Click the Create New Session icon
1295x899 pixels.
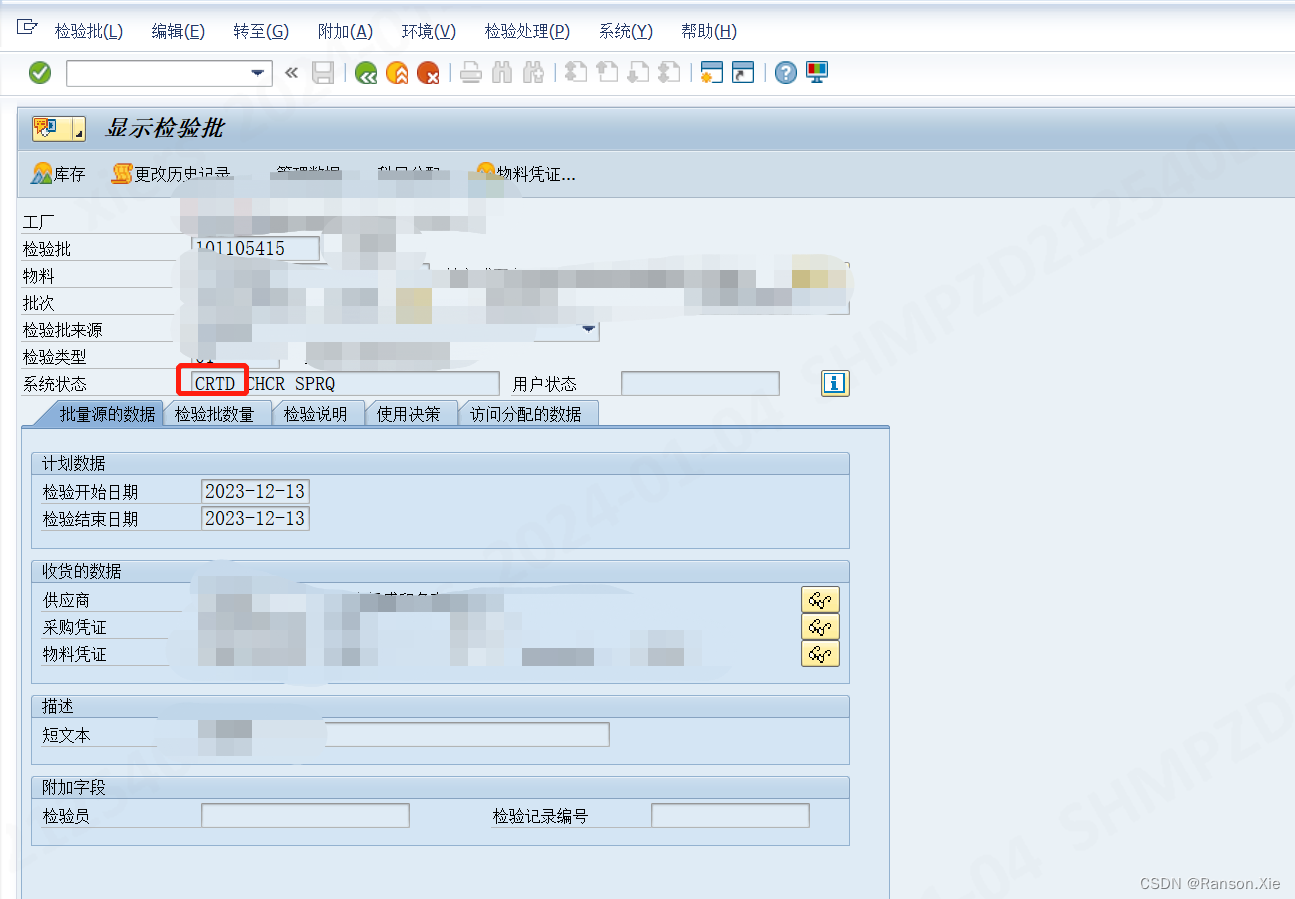[x=711, y=73]
